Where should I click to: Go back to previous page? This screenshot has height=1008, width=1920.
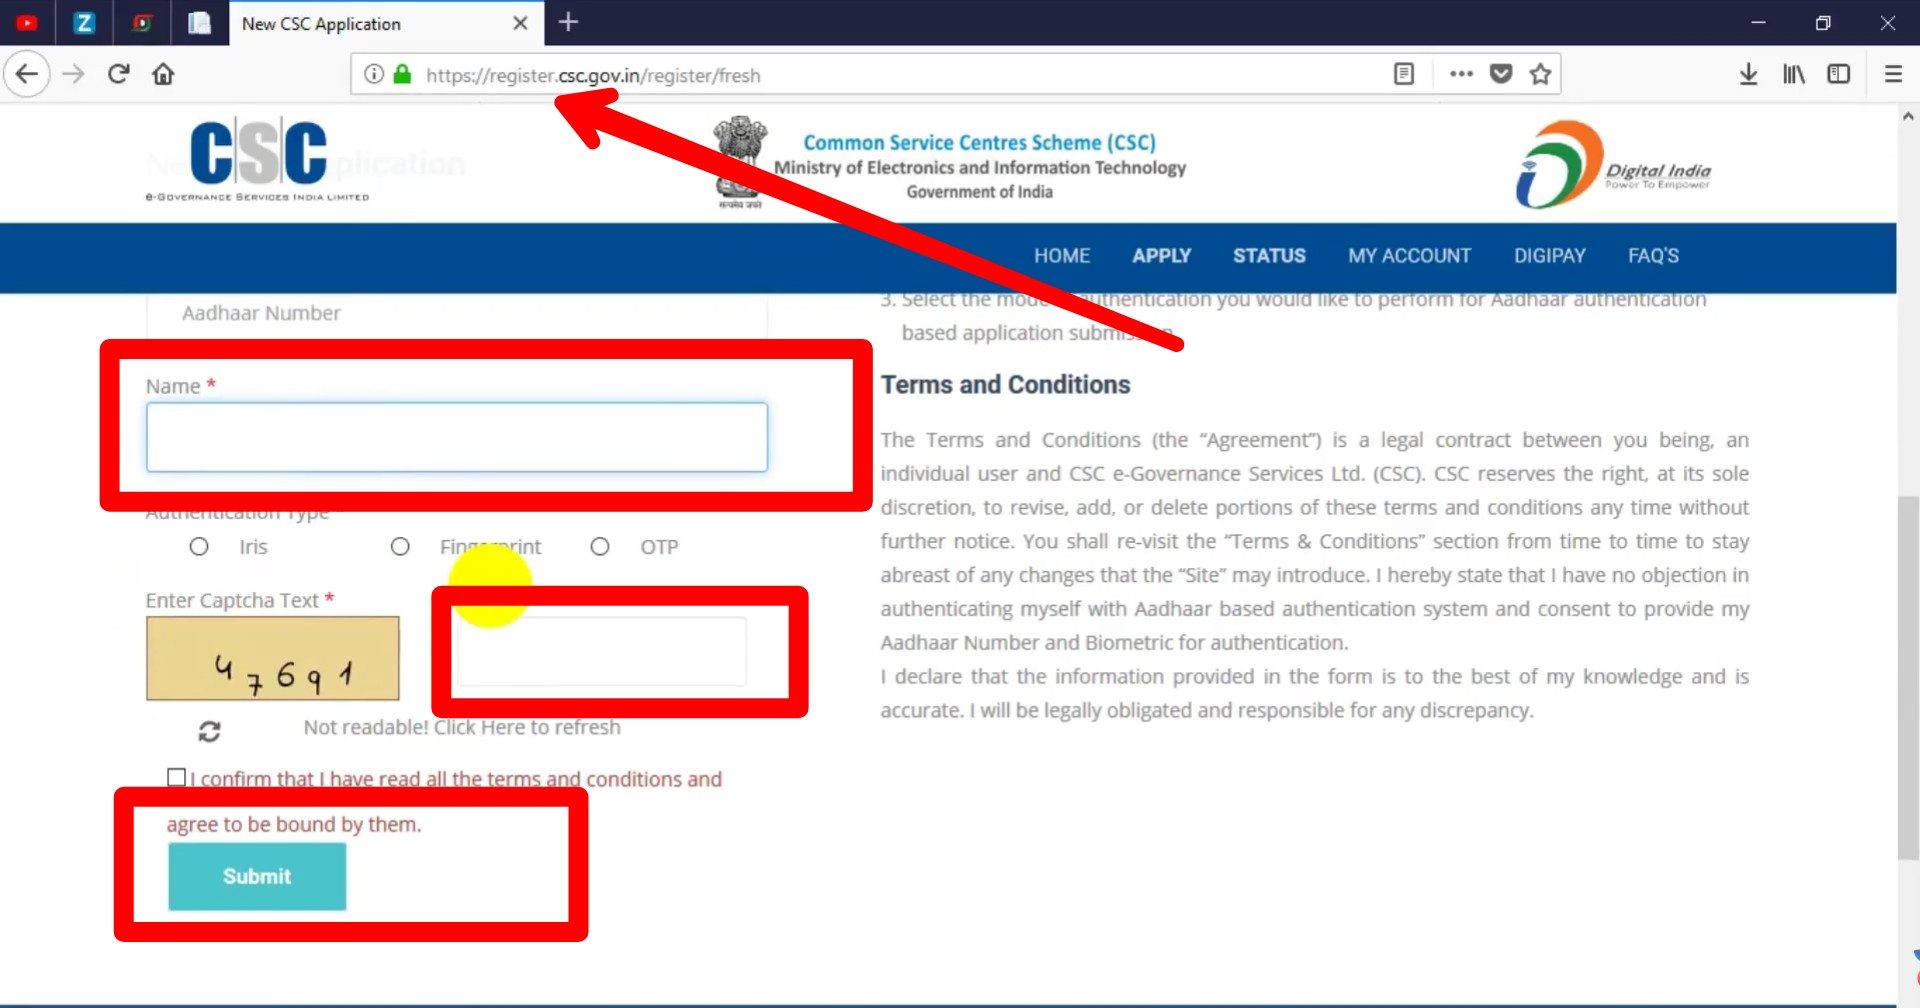pos(27,74)
